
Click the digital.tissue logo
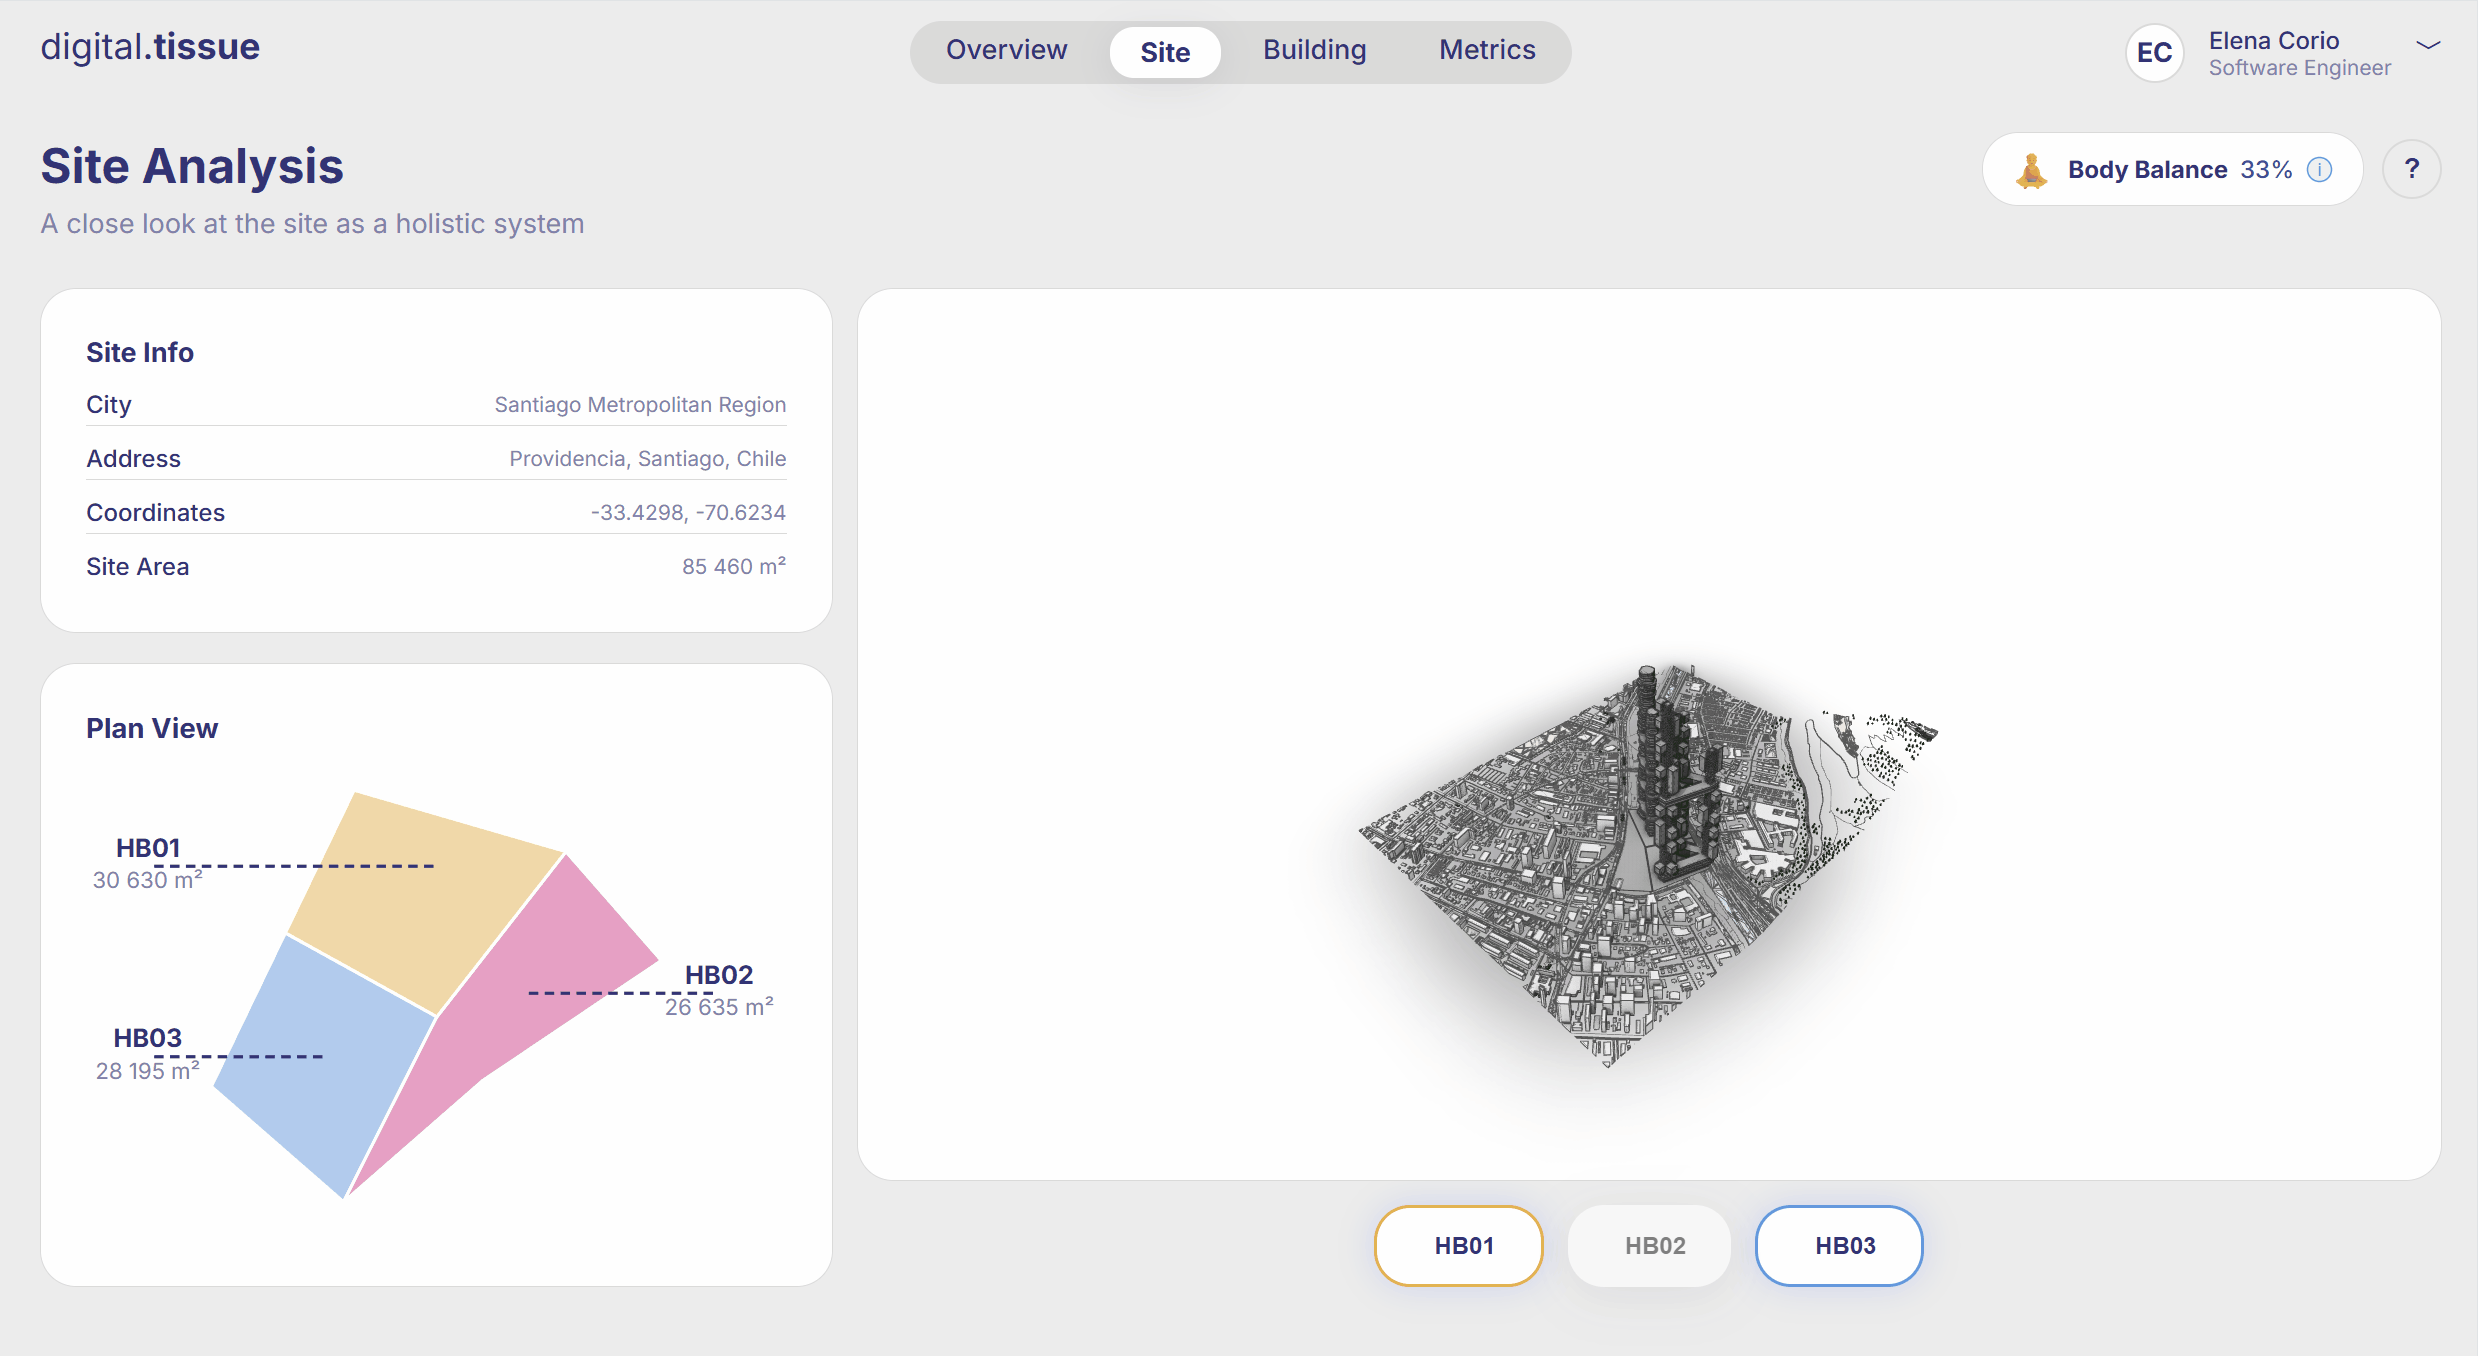pos(150,47)
